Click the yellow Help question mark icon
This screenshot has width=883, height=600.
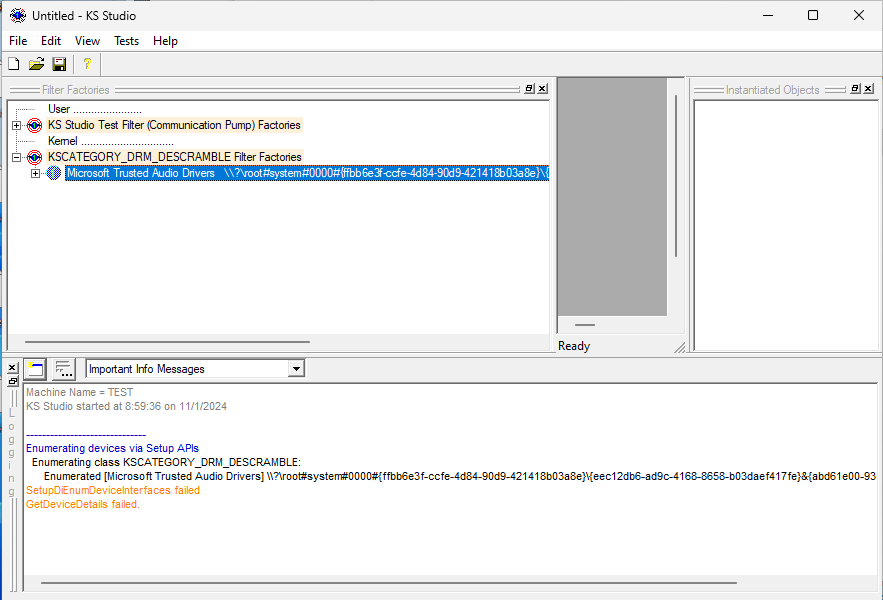(x=87, y=64)
